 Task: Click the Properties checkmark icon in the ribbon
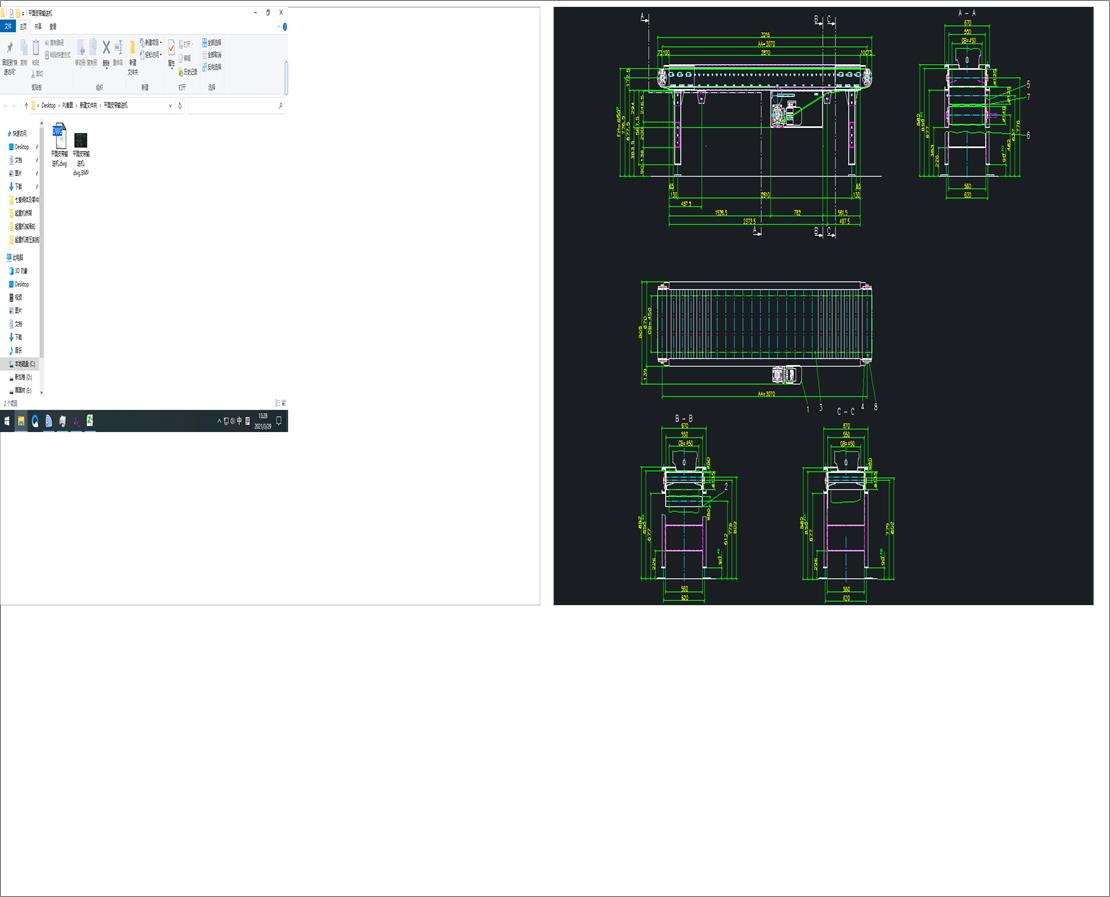point(171,47)
